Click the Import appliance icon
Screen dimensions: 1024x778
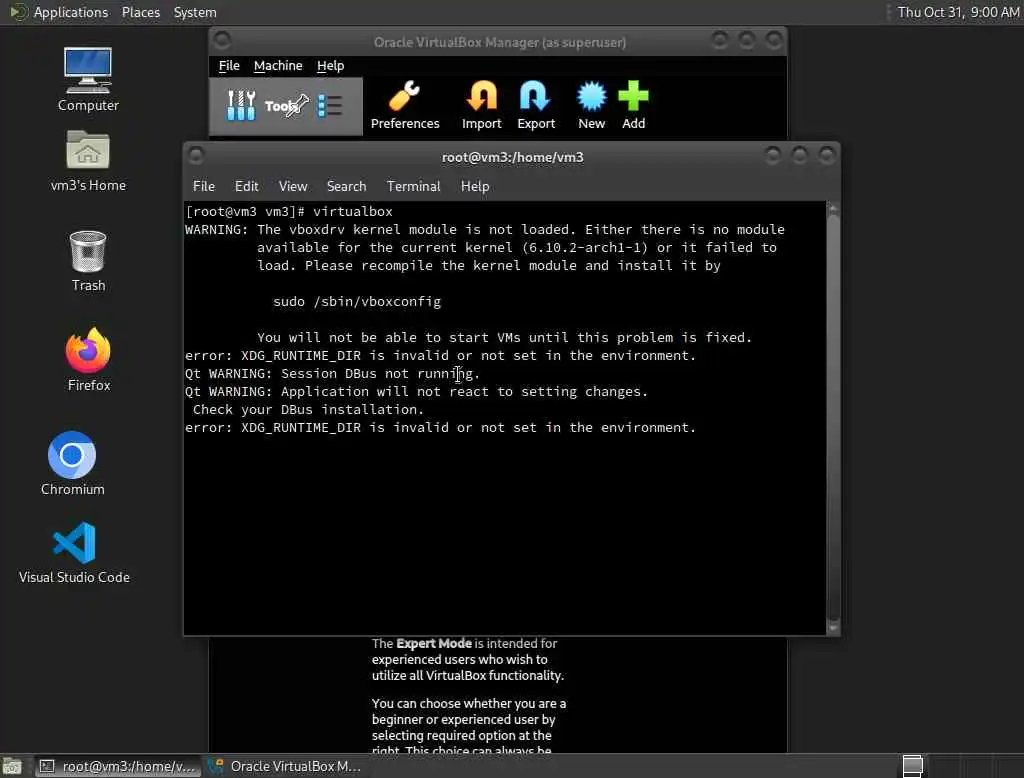tap(481, 105)
